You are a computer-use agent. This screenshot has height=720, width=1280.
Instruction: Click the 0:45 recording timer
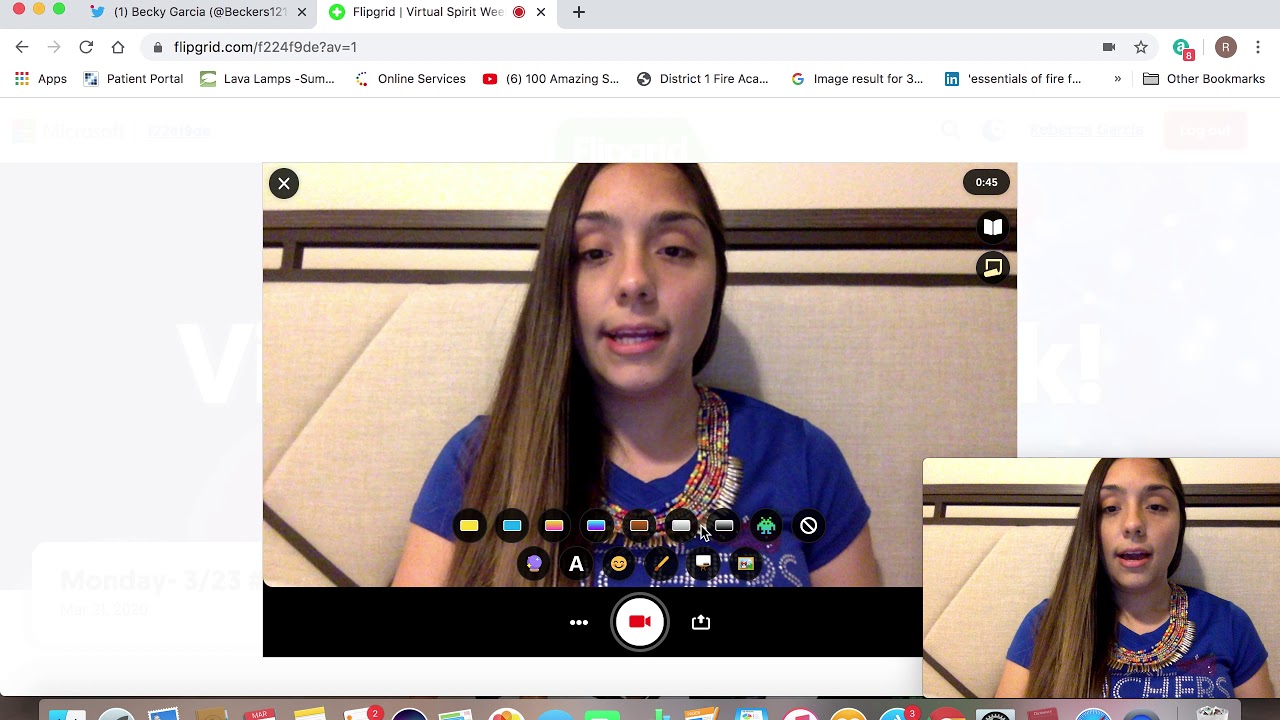tap(987, 182)
